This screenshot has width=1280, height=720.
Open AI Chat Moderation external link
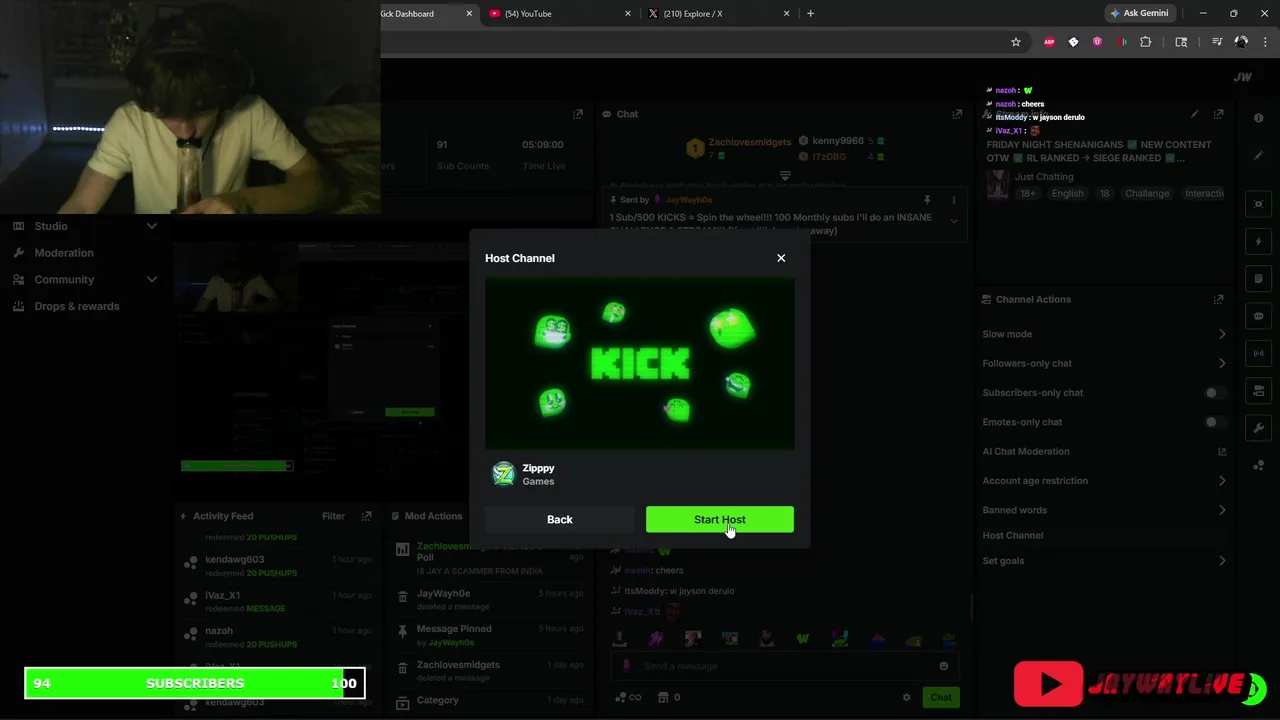[1222, 452]
